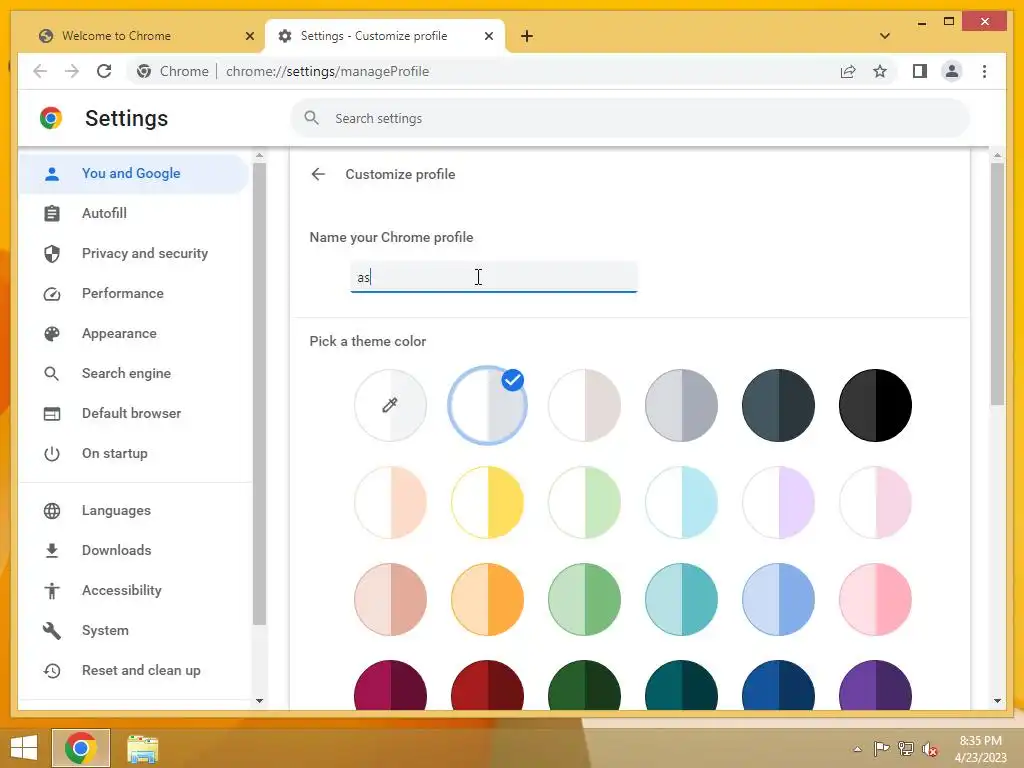Viewport: 1024px width, 768px height.
Task: Go back from Customize profile
Action: [x=318, y=174]
